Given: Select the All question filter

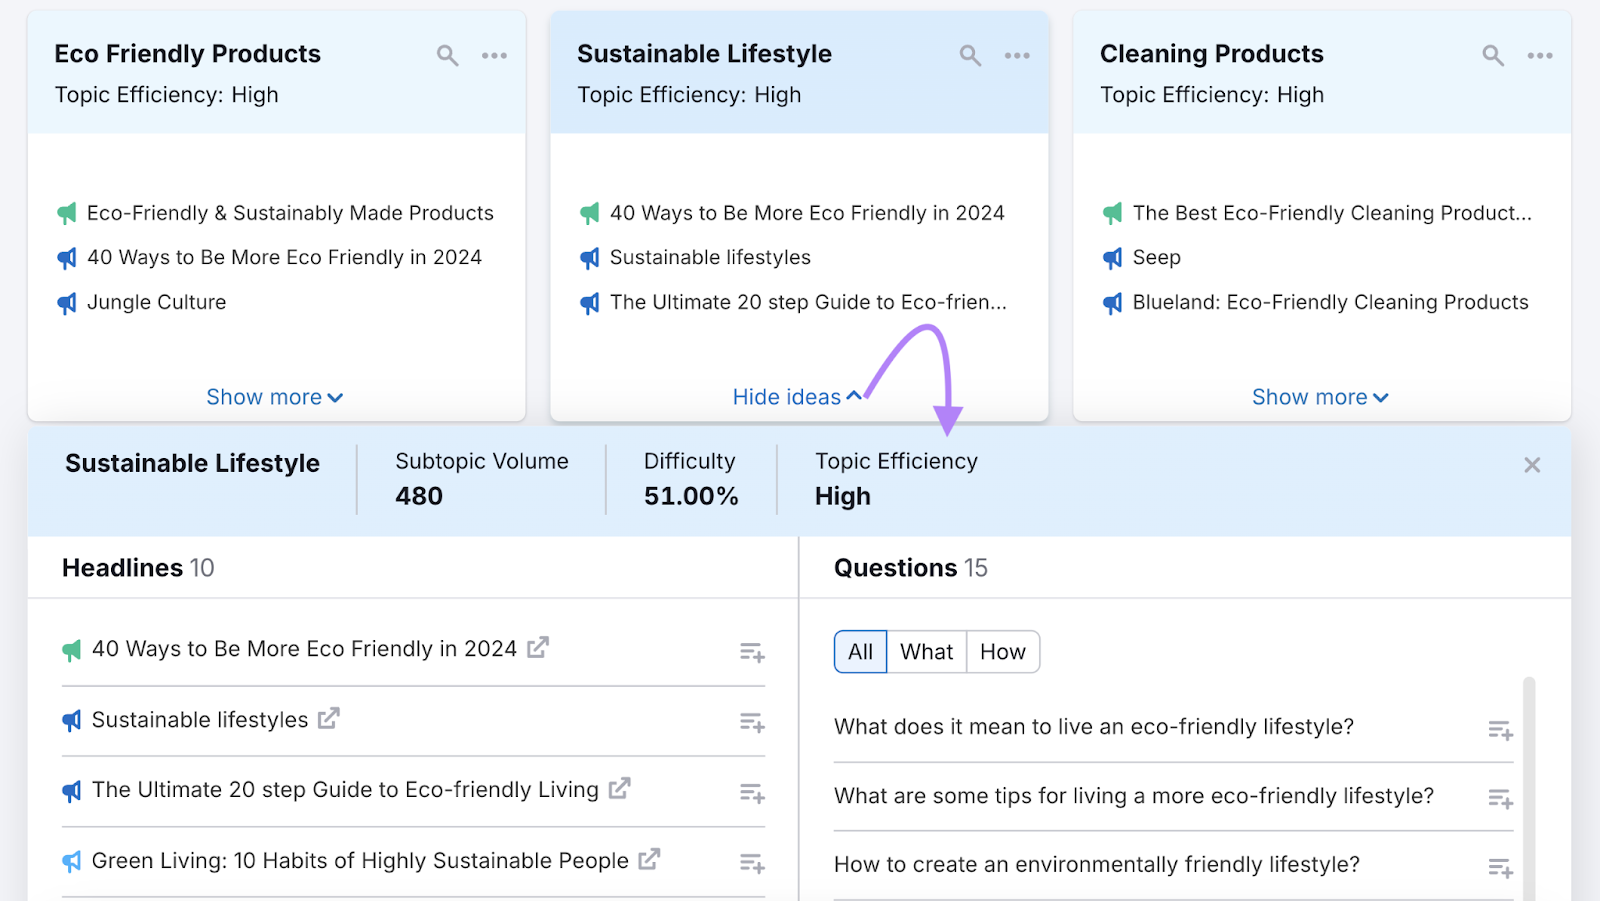Looking at the screenshot, I should [x=860, y=651].
